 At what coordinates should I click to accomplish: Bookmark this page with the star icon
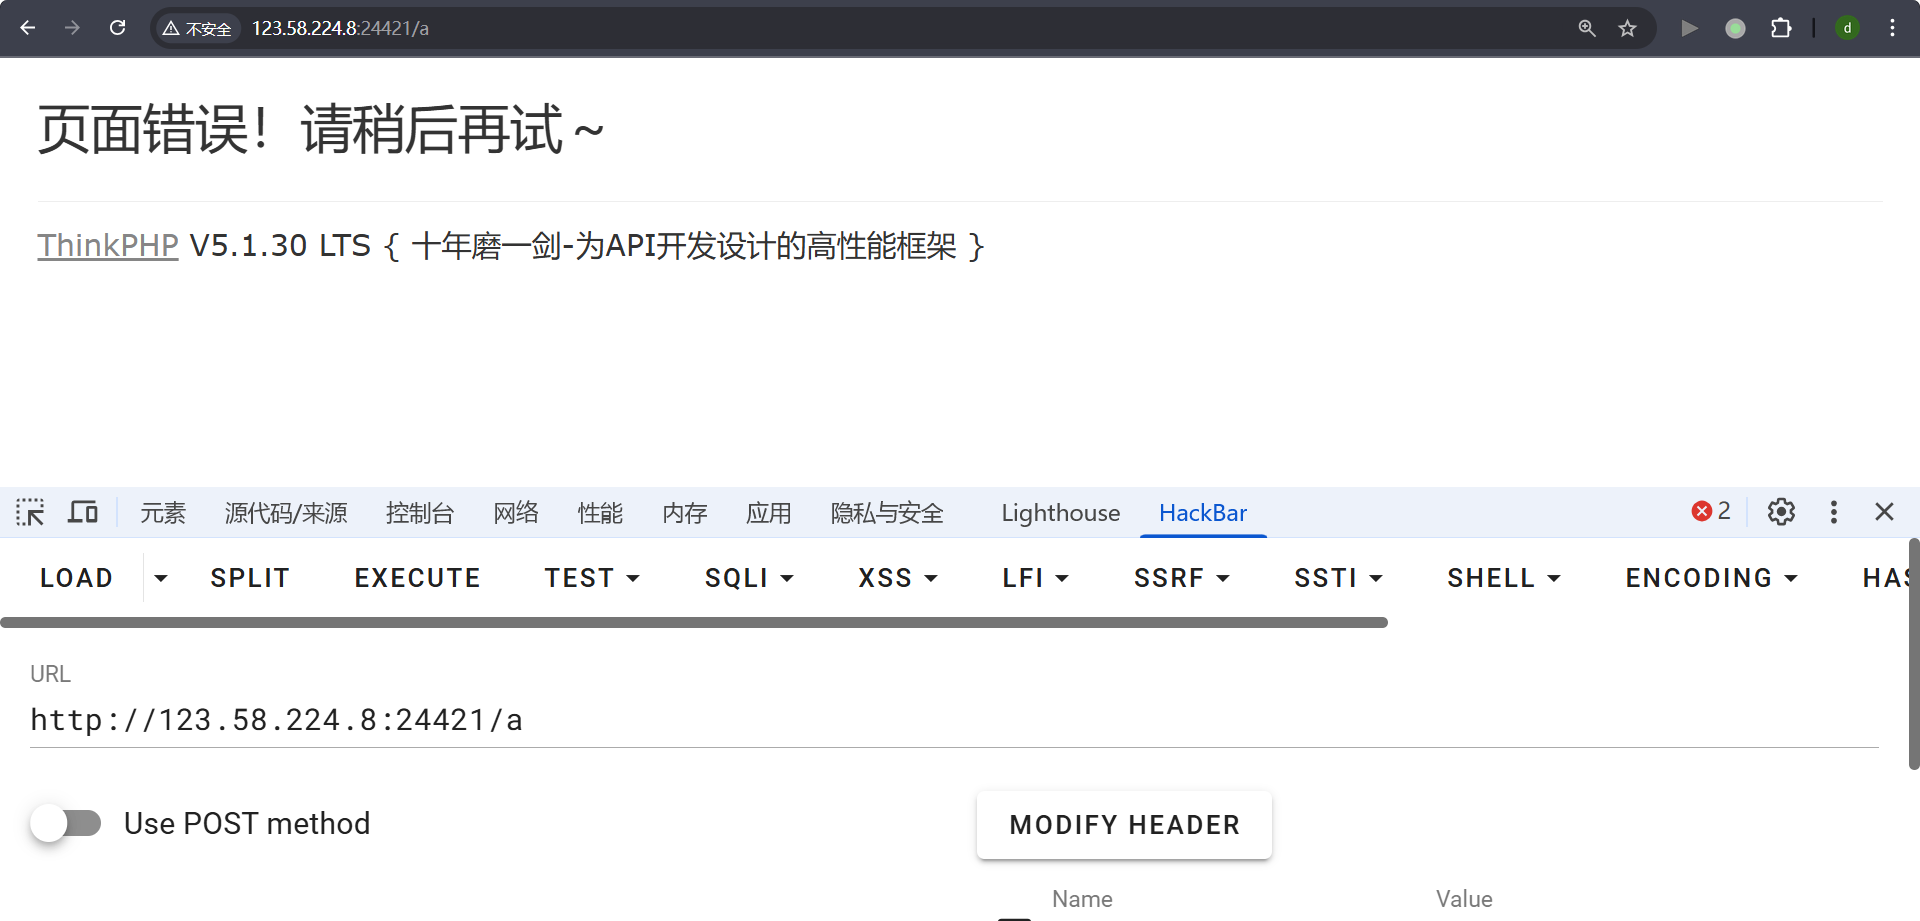pyautogui.click(x=1628, y=28)
